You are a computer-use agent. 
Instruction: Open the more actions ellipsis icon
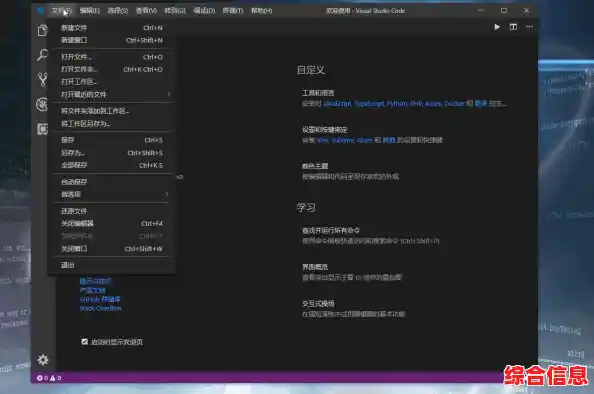click(529, 27)
